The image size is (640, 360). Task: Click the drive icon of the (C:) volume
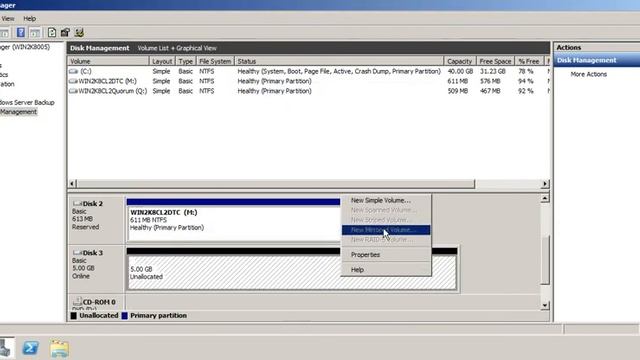(x=73, y=71)
